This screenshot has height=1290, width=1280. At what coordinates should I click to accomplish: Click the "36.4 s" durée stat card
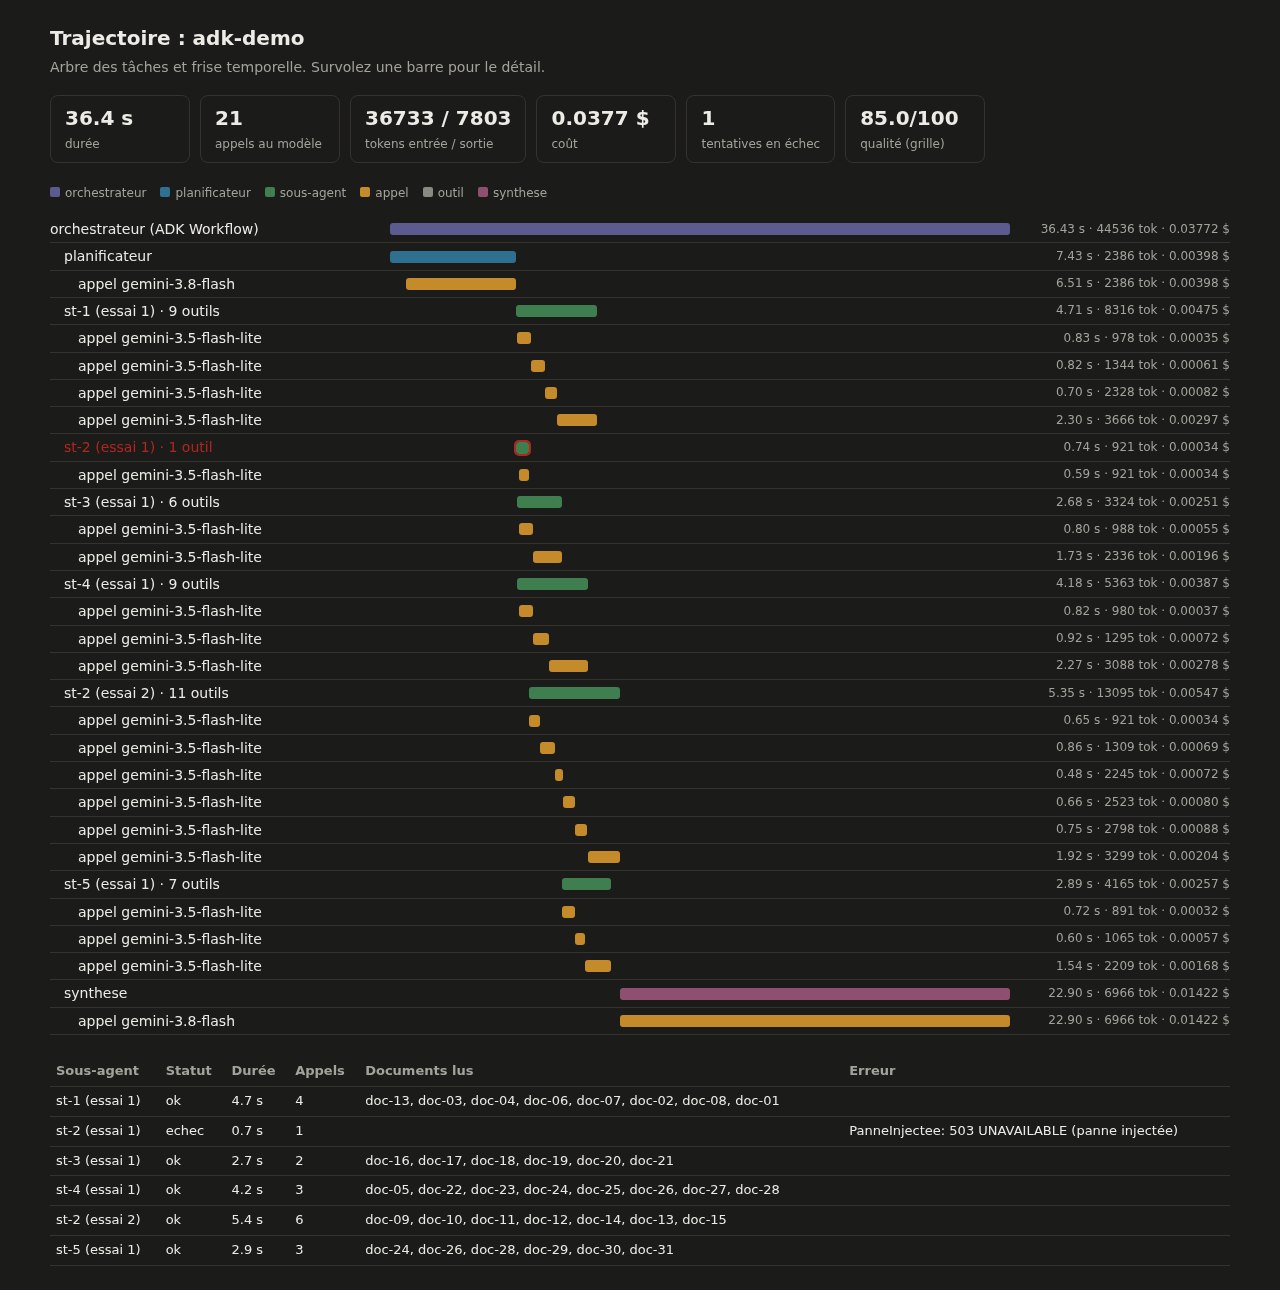[120, 129]
